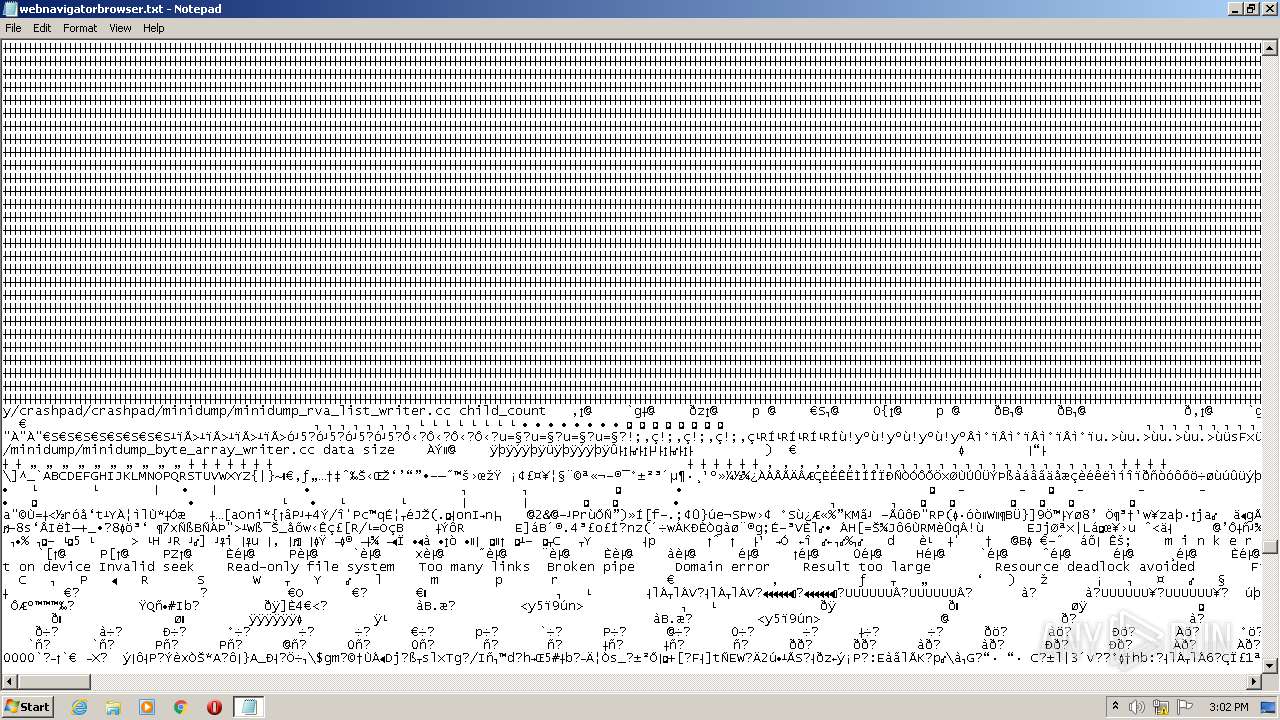The width and height of the screenshot is (1280, 720).
Task: Click the horizontal scrollbar right arrow
Action: coord(1255,681)
